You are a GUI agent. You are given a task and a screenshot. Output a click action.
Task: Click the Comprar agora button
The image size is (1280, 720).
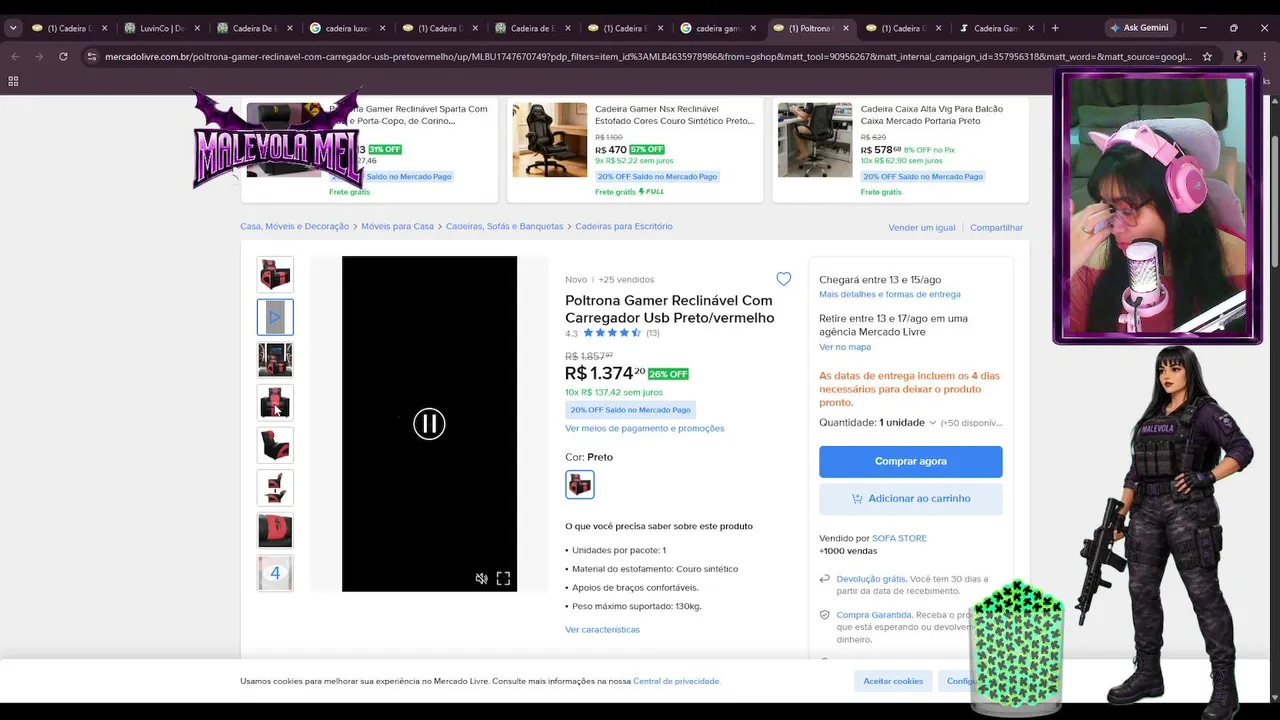pos(910,461)
